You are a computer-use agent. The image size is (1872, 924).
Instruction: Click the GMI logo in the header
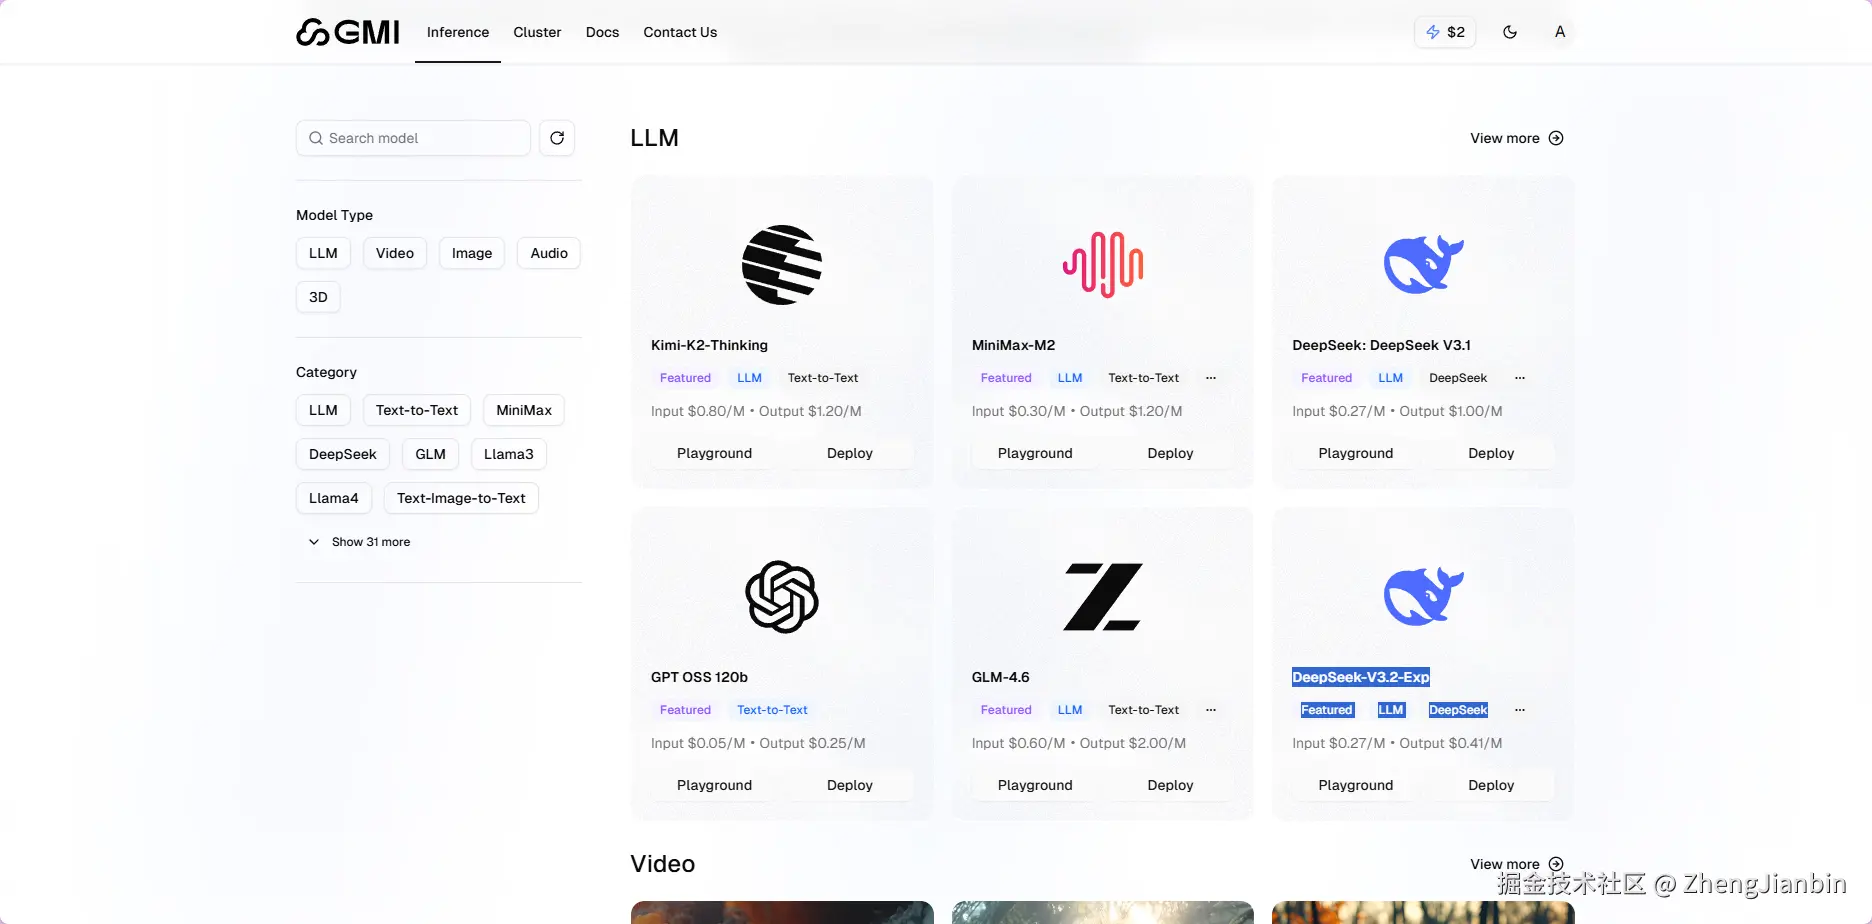click(x=348, y=32)
